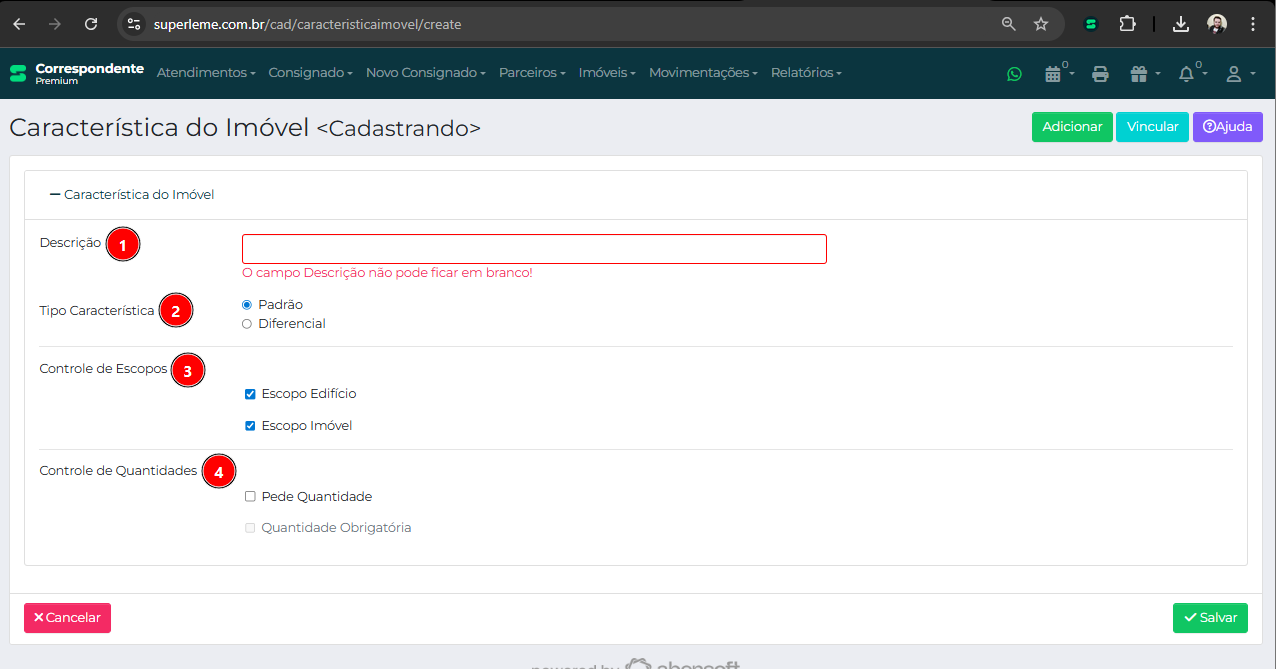Screen dimensions: 1276x669
Task: Click the printer icon in navbar
Action: 1100,73
